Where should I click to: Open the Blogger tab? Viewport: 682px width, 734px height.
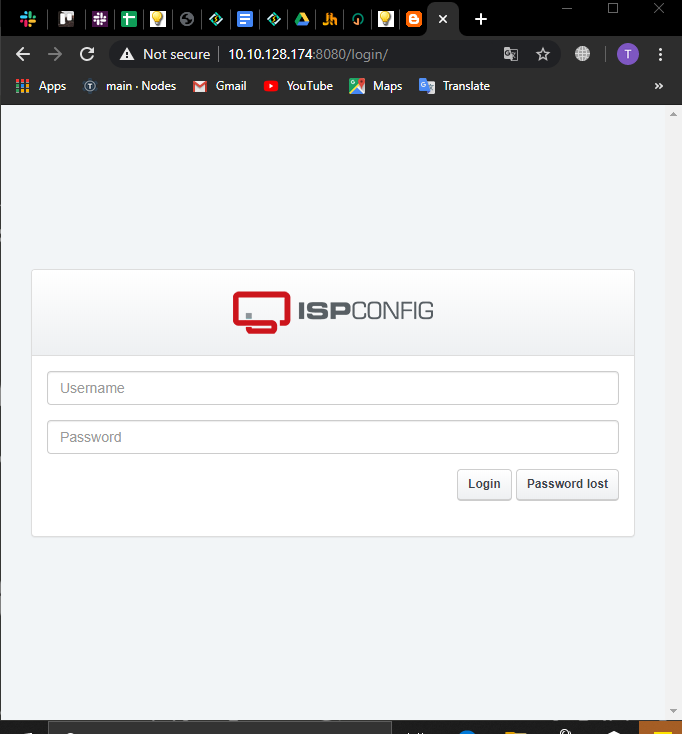pyautogui.click(x=414, y=19)
